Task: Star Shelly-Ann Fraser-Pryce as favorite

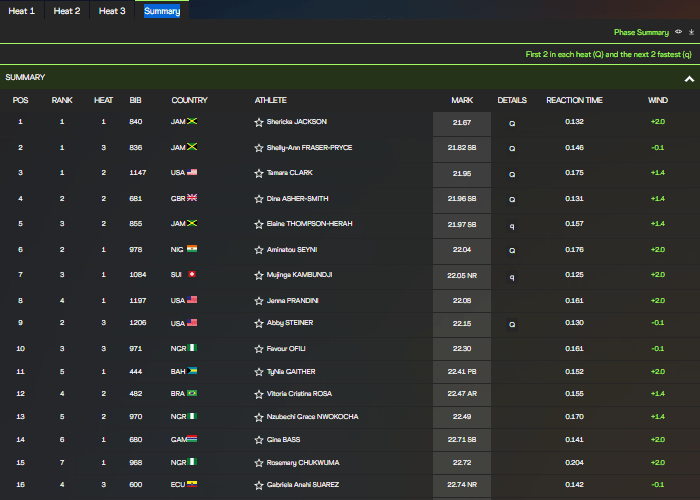Action: tap(259, 148)
